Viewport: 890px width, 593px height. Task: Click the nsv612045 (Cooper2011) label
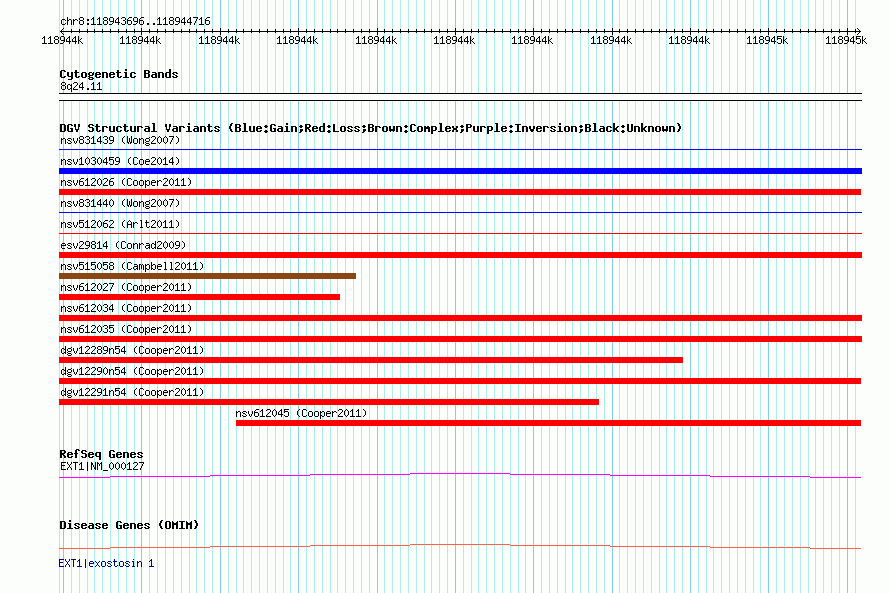point(301,413)
